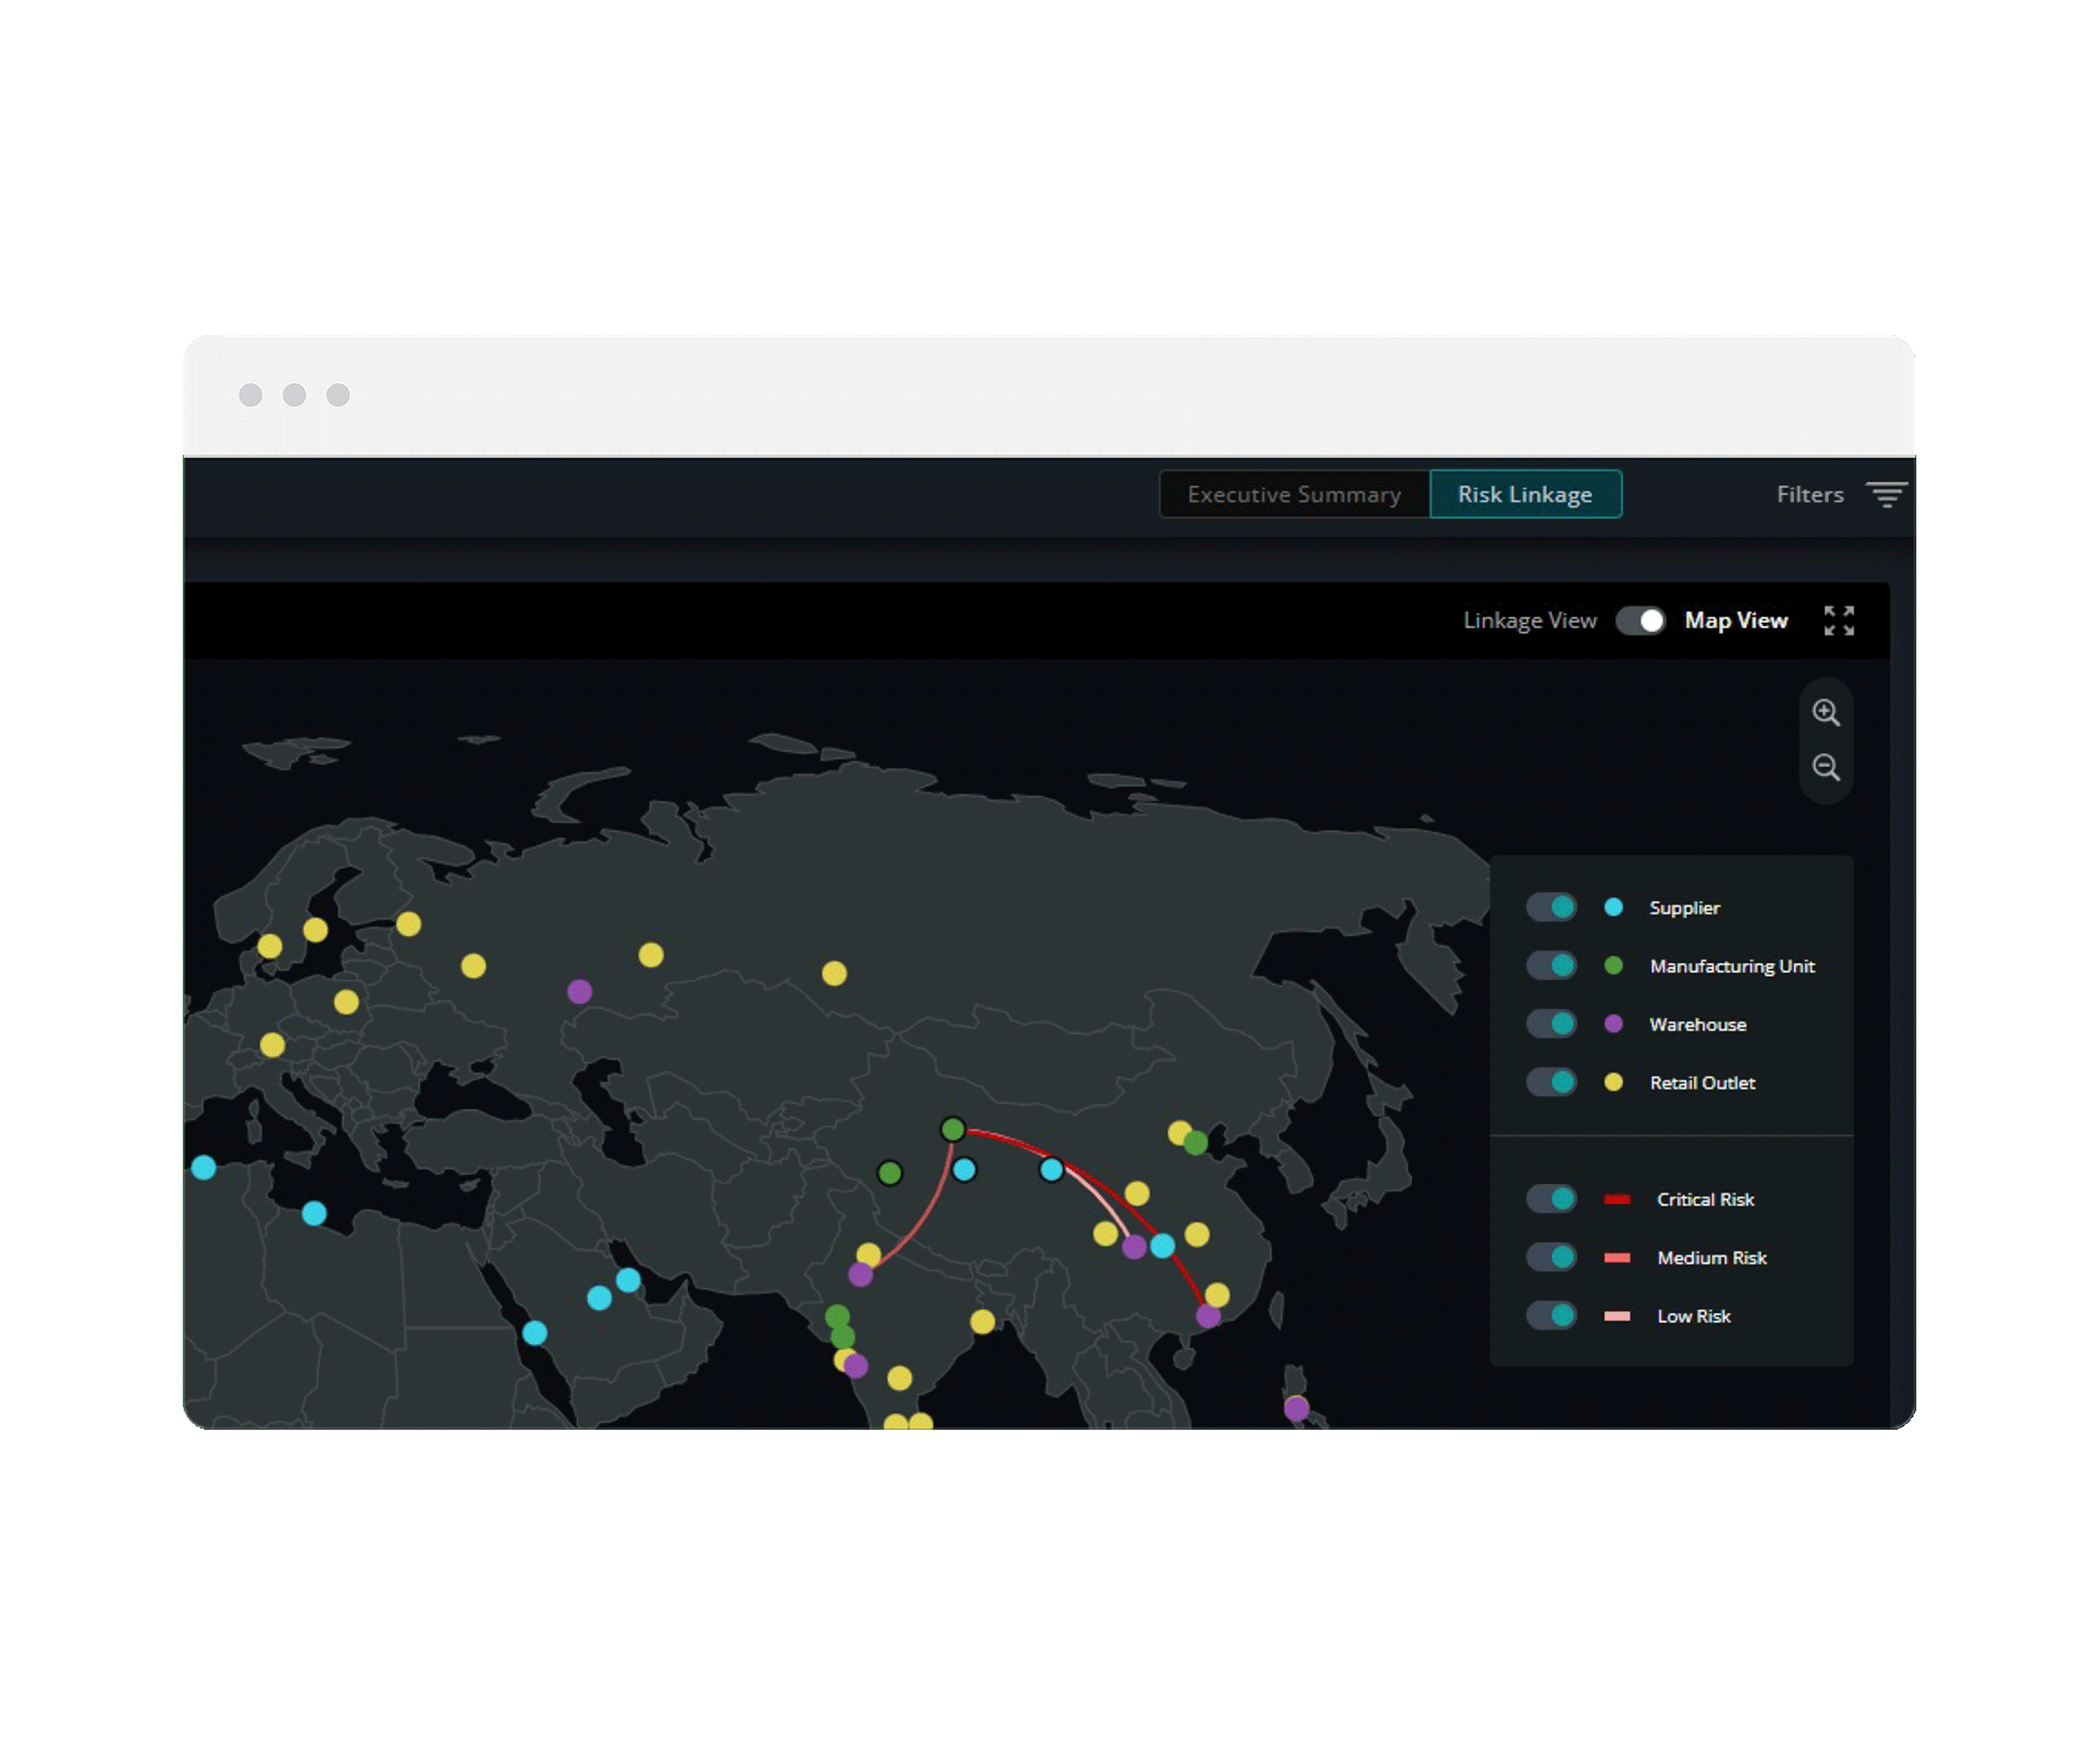Select the Risk Linkage tab
This screenshot has width=2099, height=1764.
[1524, 494]
